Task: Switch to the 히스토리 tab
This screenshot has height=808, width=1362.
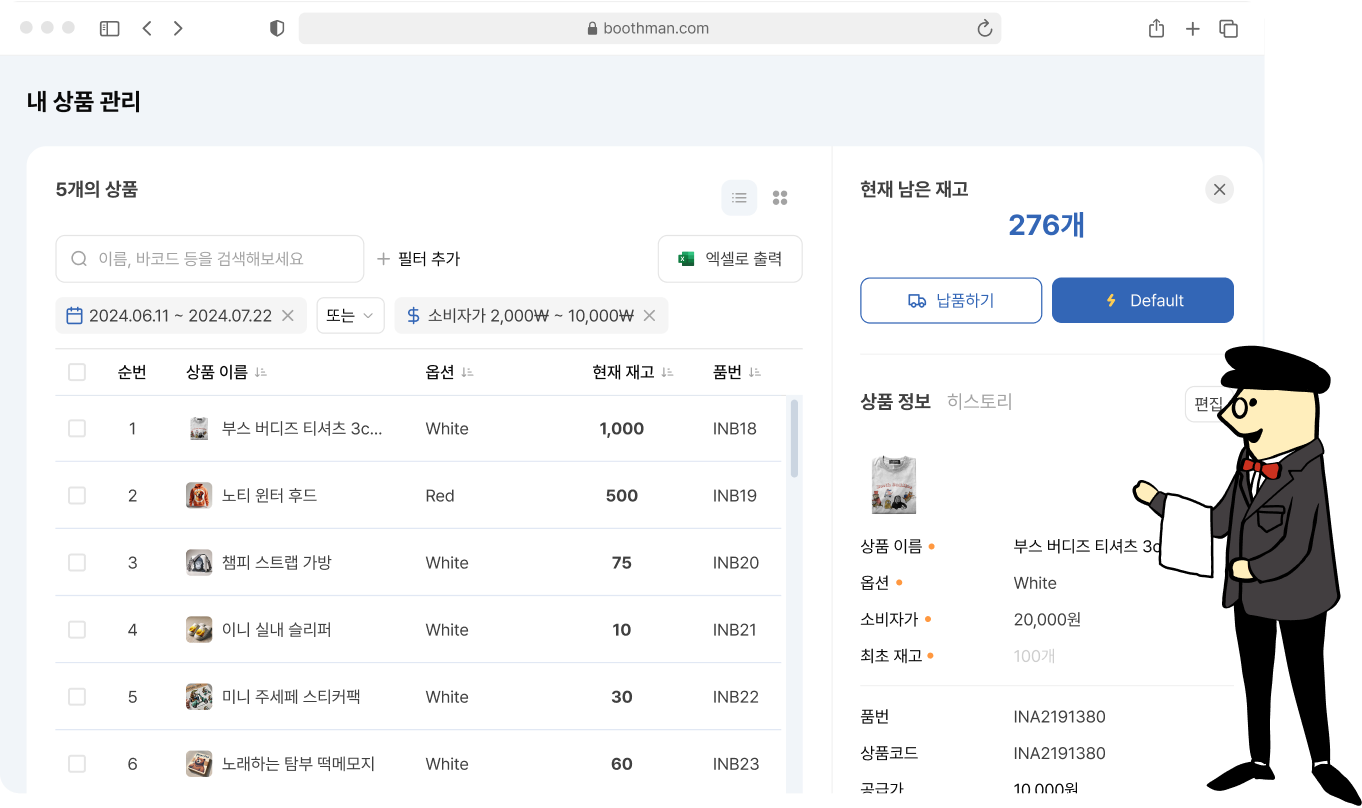Action: click(979, 402)
